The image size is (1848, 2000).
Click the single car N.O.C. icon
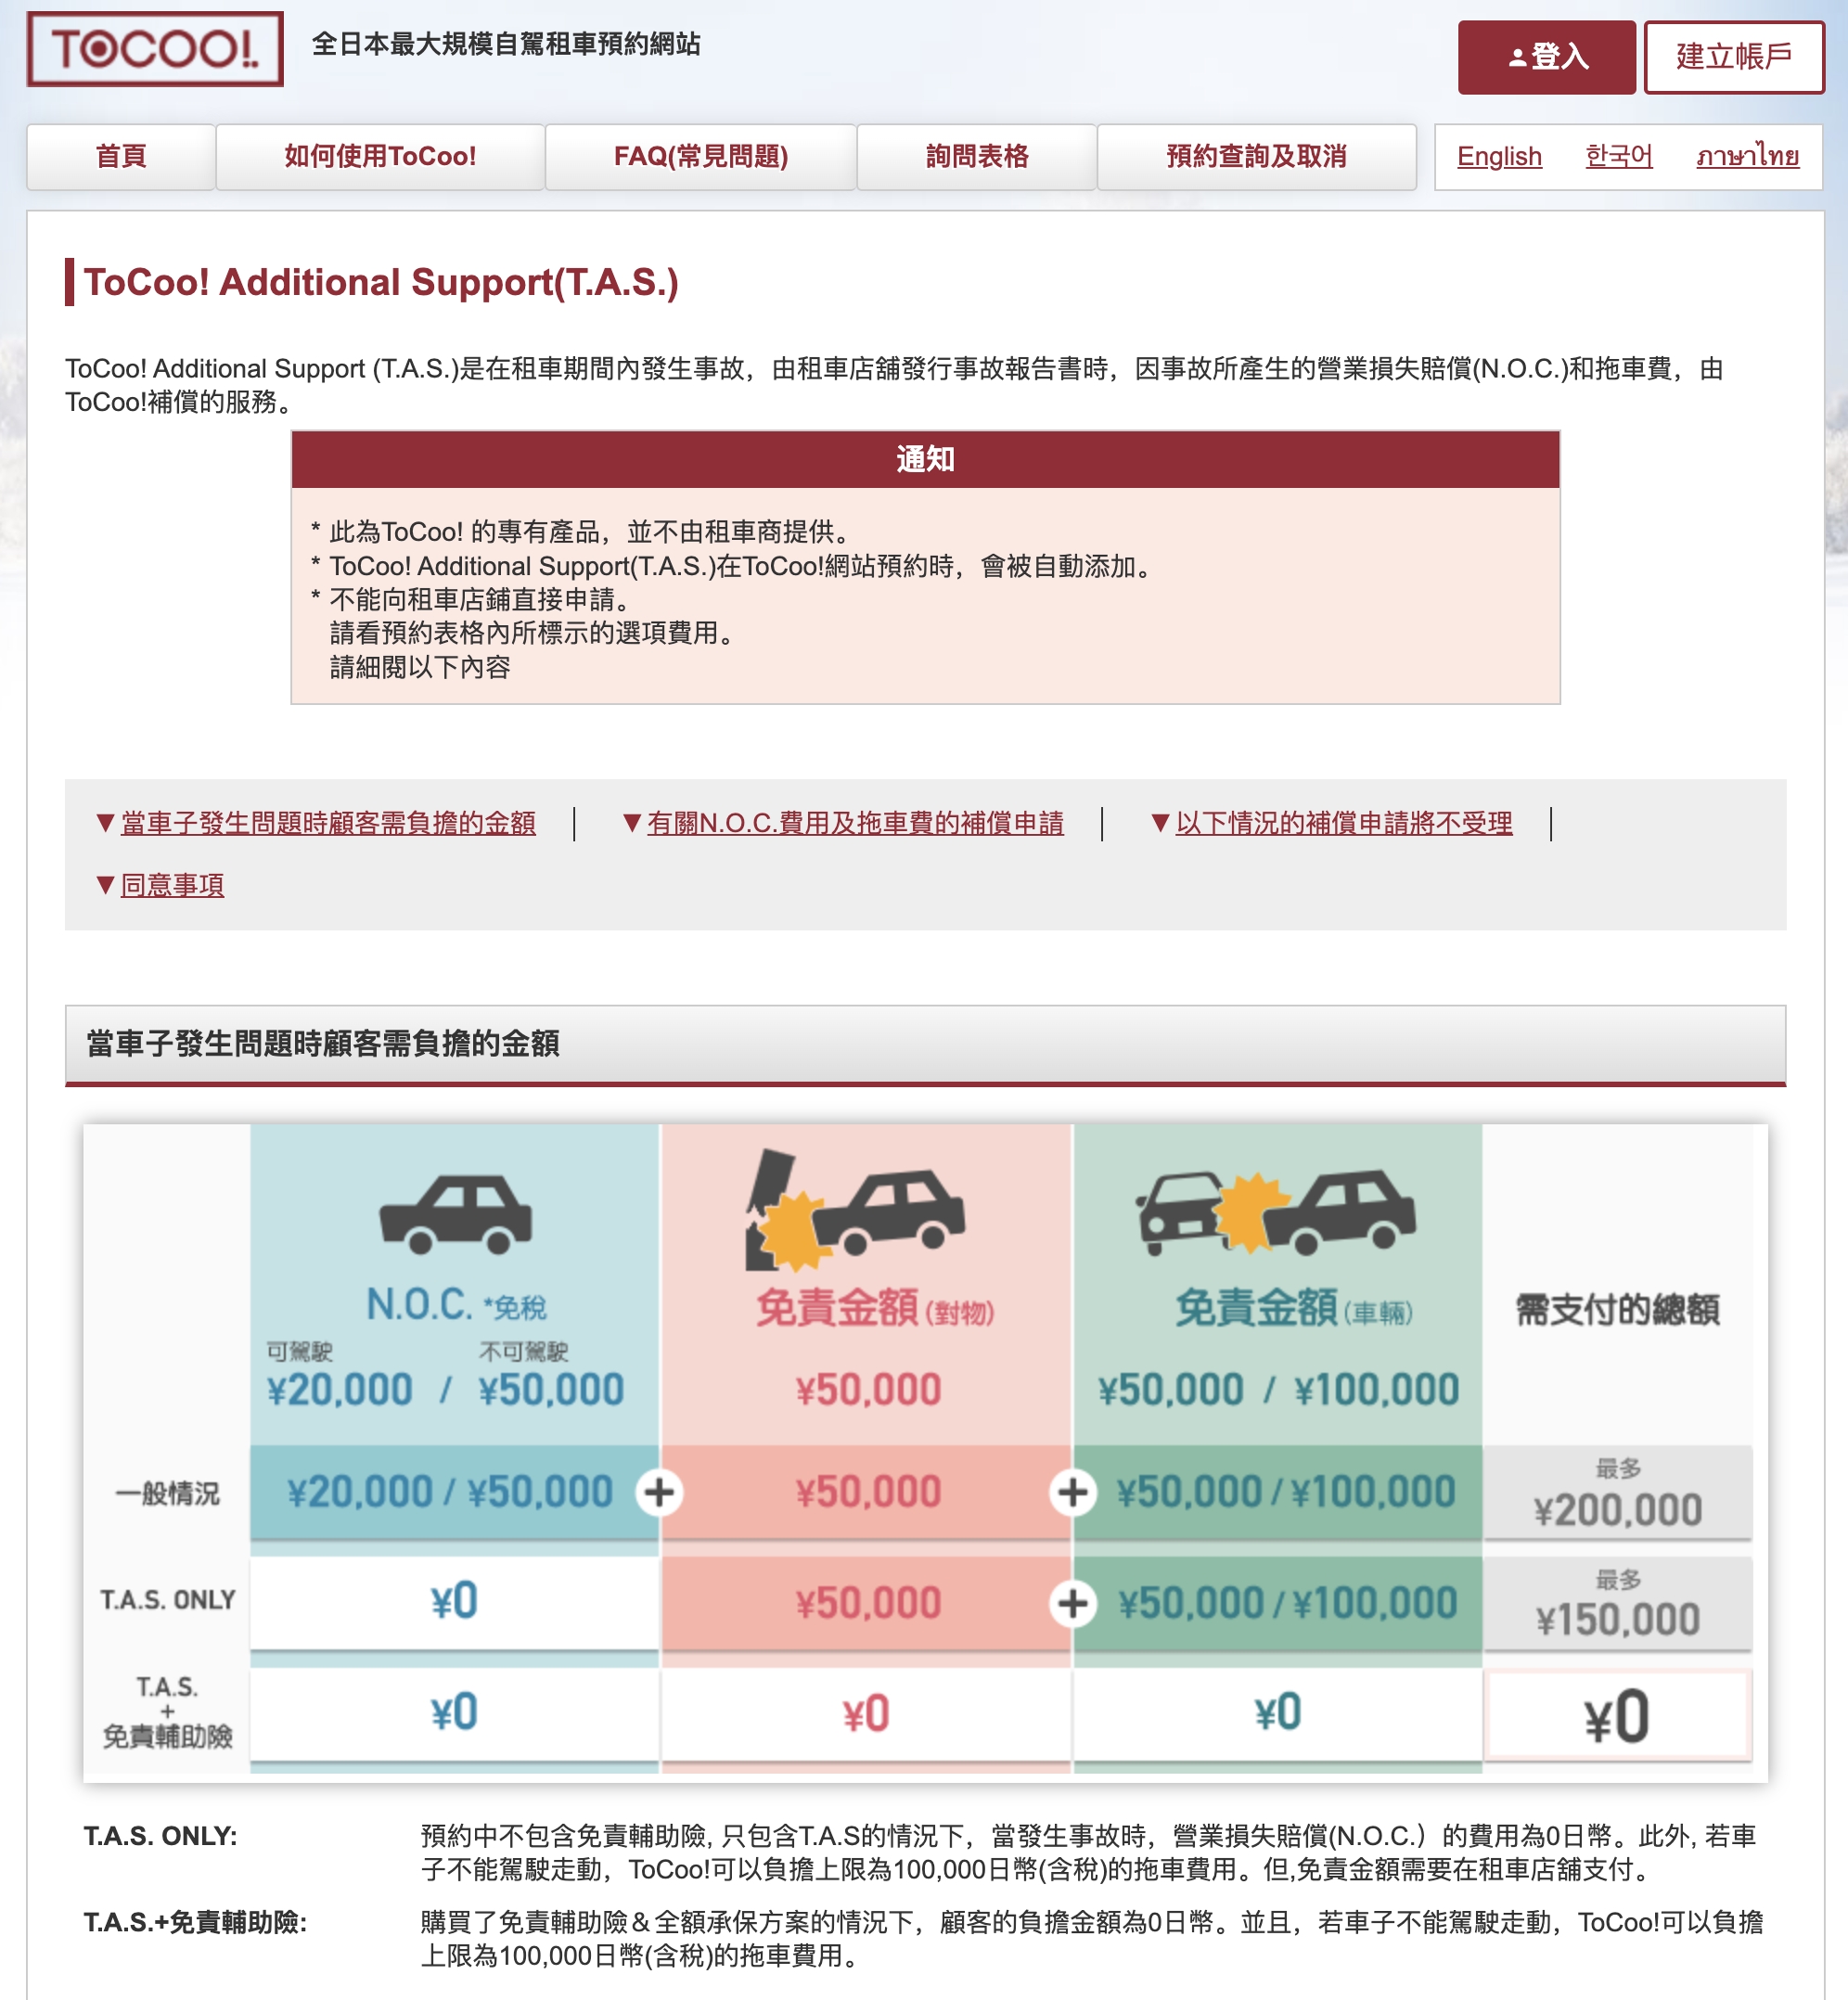point(456,1214)
